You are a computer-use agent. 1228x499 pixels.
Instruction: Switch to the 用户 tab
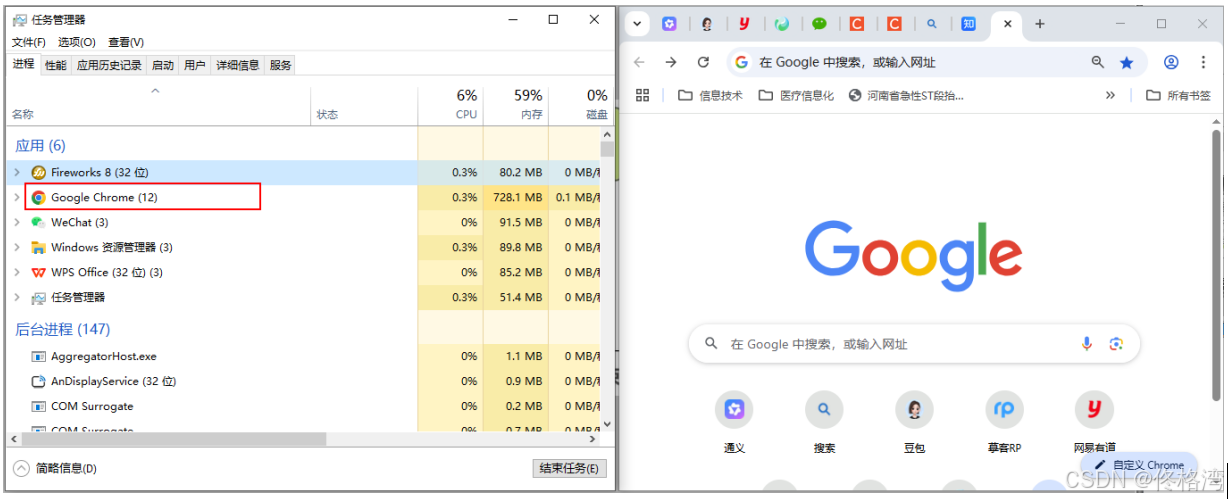point(195,65)
